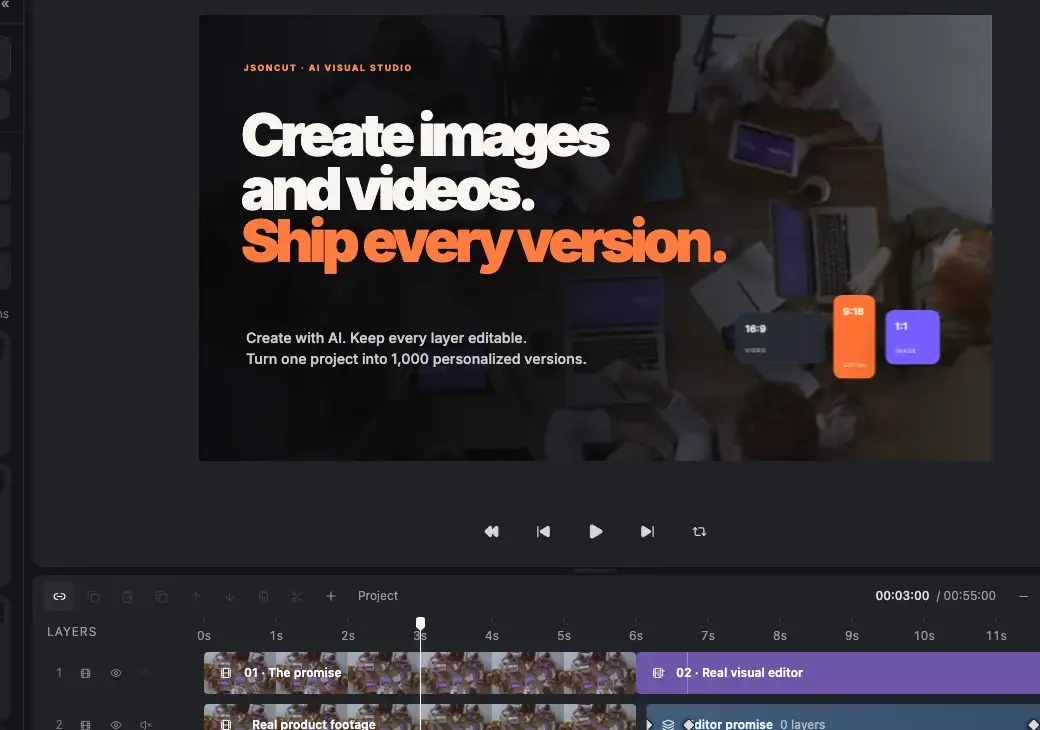
Task: Click the 'Create images and videos.' headline
Action: [425, 162]
